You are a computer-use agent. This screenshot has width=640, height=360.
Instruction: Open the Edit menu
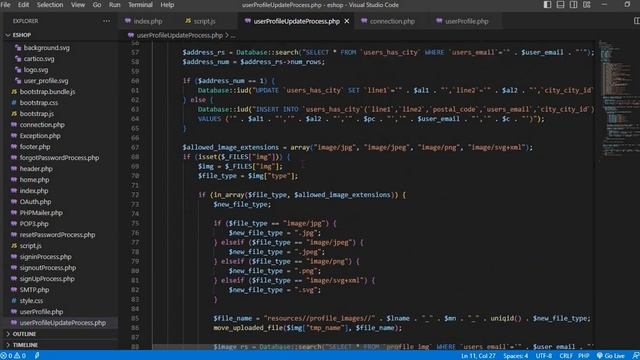23,5
